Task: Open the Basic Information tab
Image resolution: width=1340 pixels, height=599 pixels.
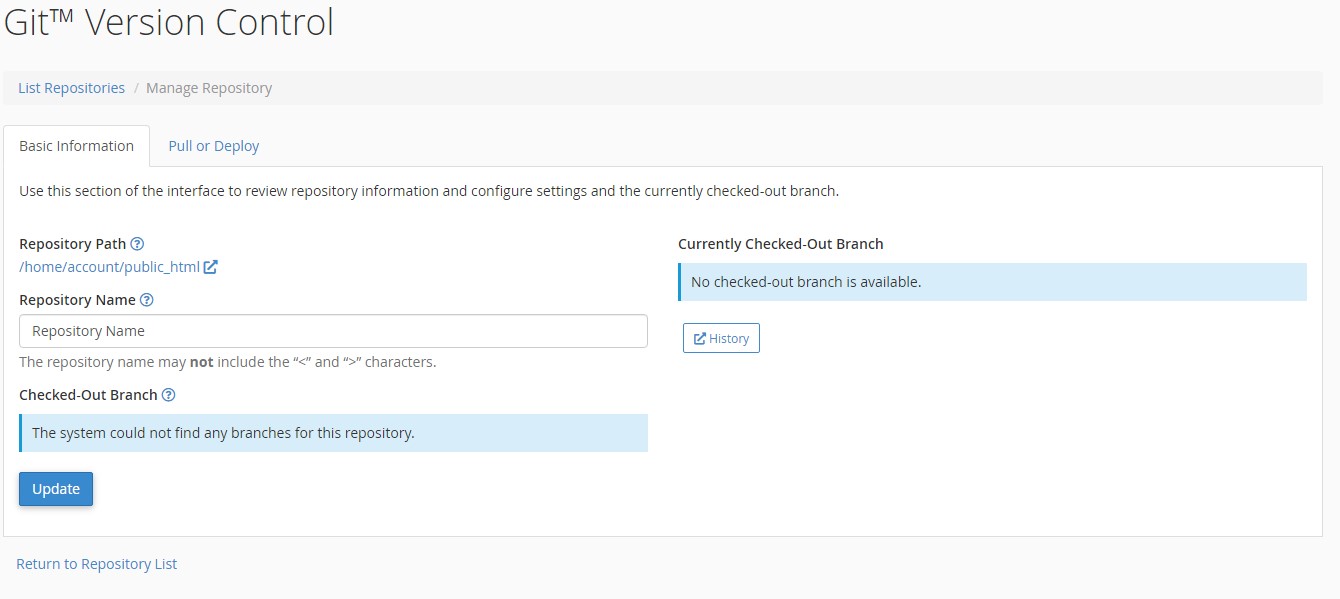Action: coord(76,146)
